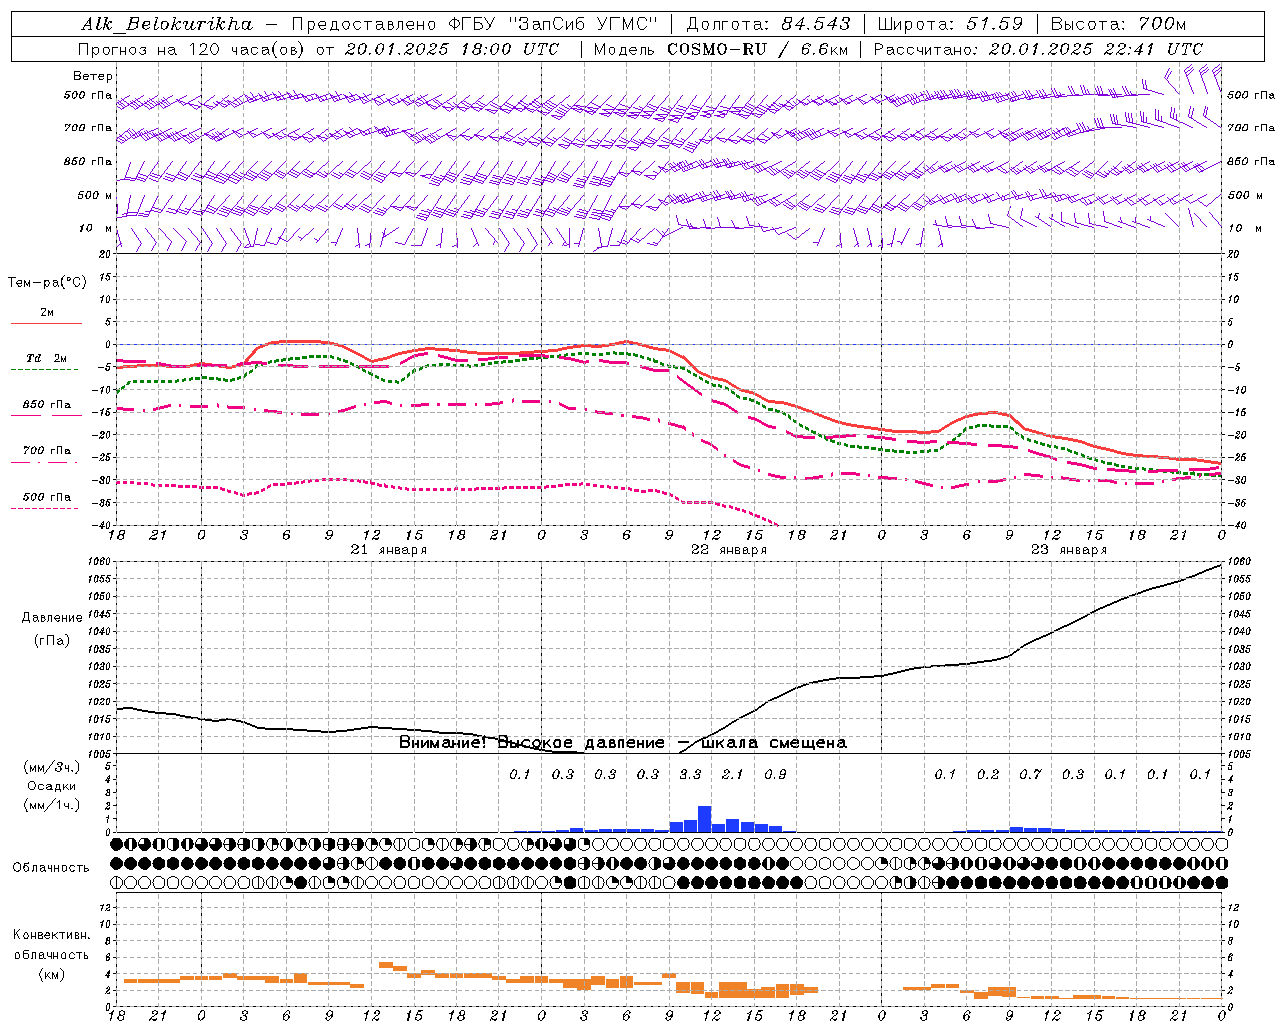Screen dimensions: 1280x1024
Task: Click the Ветер wind panel label
Action: point(93,76)
